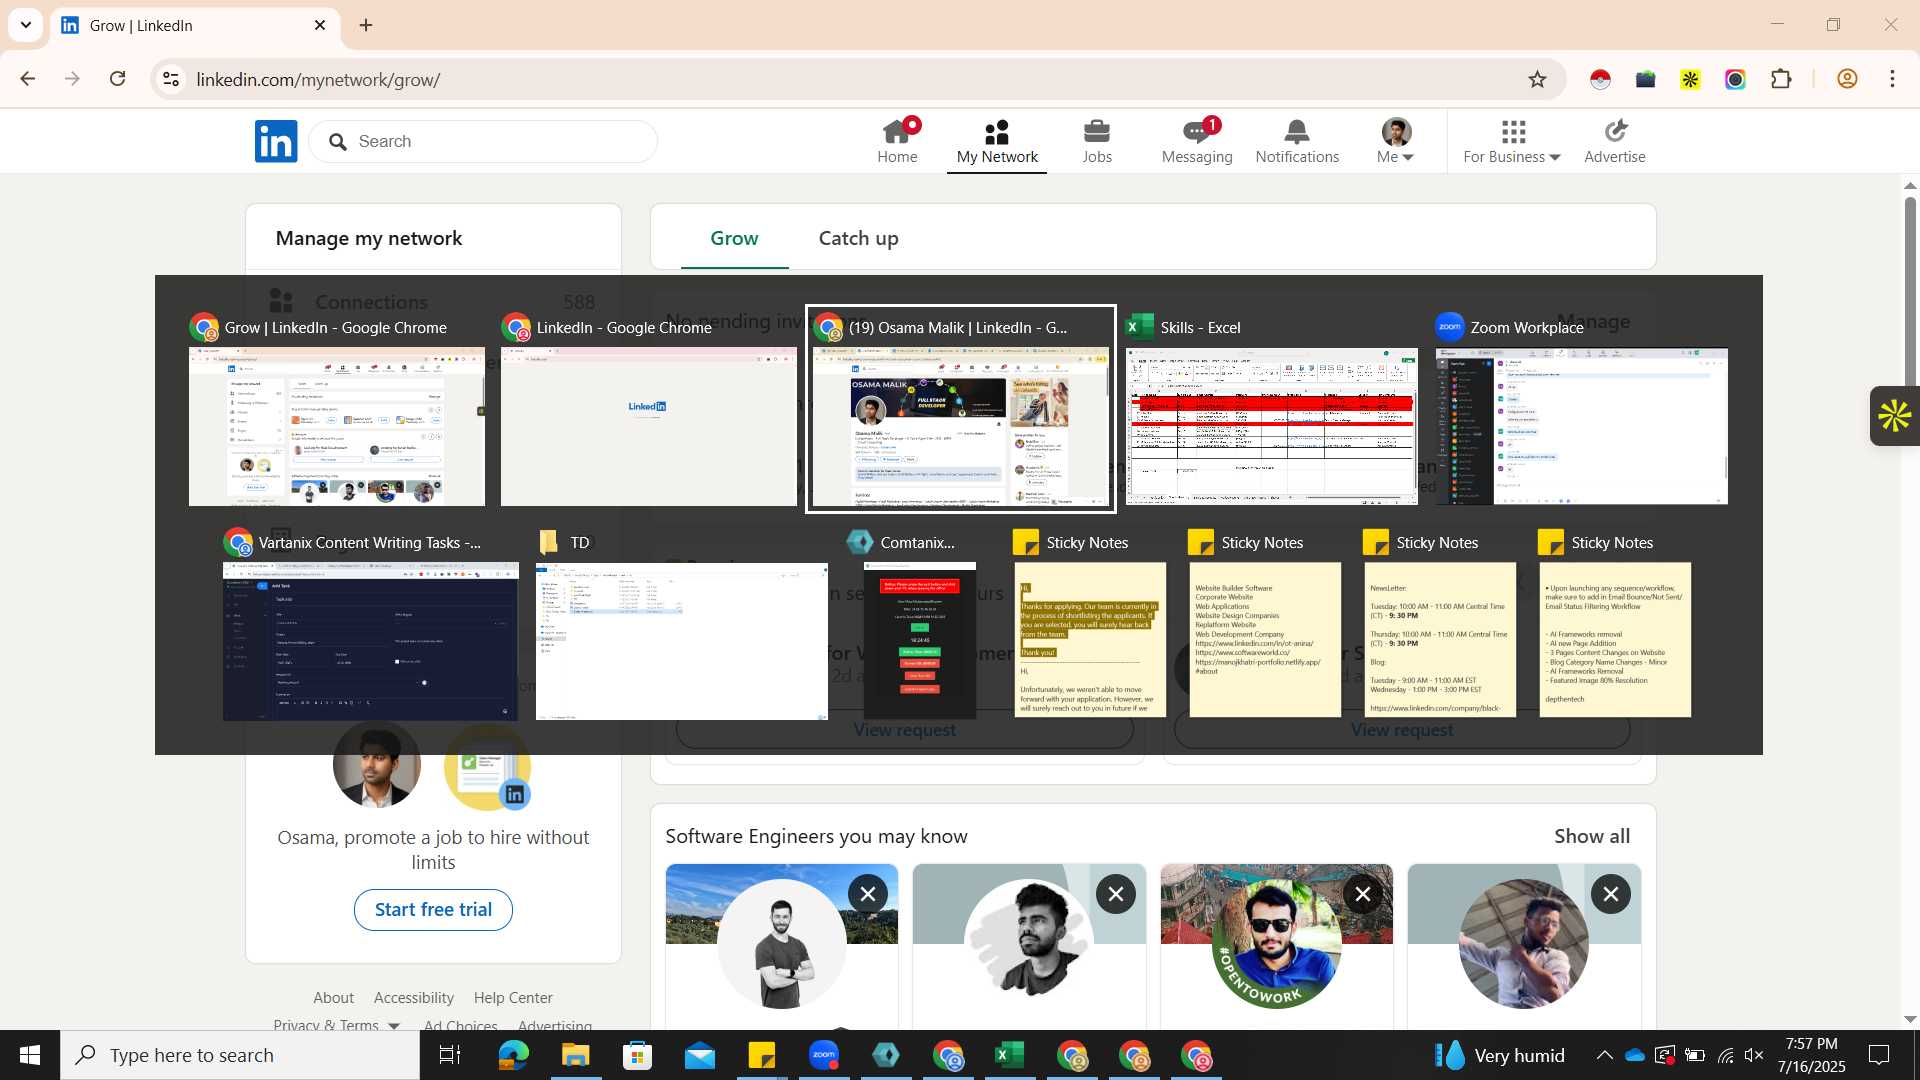Open Task View on taskbar
This screenshot has height=1080, width=1920.
[x=450, y=1055]
